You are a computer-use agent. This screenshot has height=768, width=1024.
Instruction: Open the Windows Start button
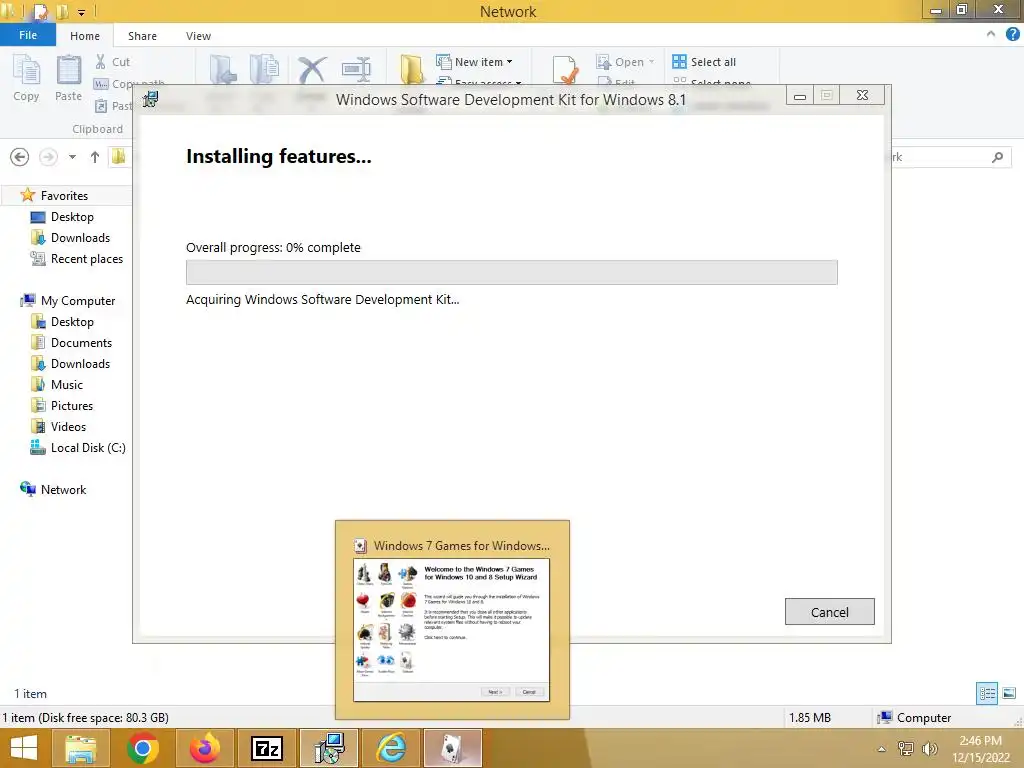(24, 748)
